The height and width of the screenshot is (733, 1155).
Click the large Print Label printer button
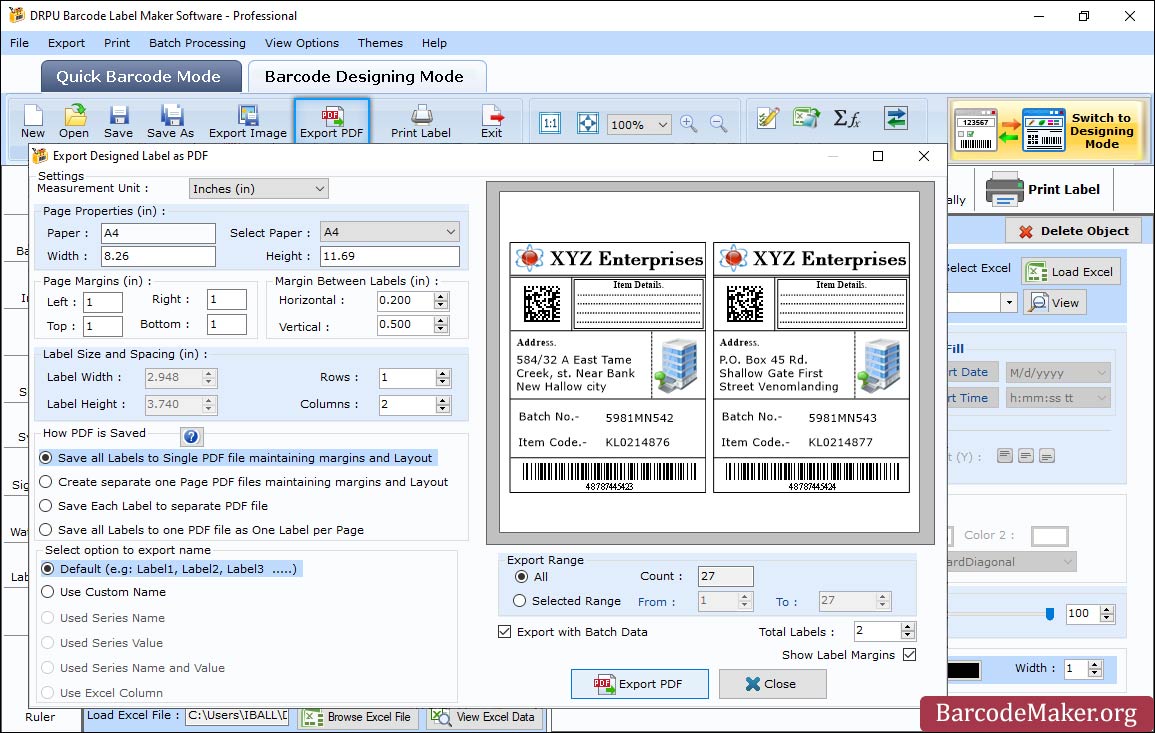click(1044, 189)
